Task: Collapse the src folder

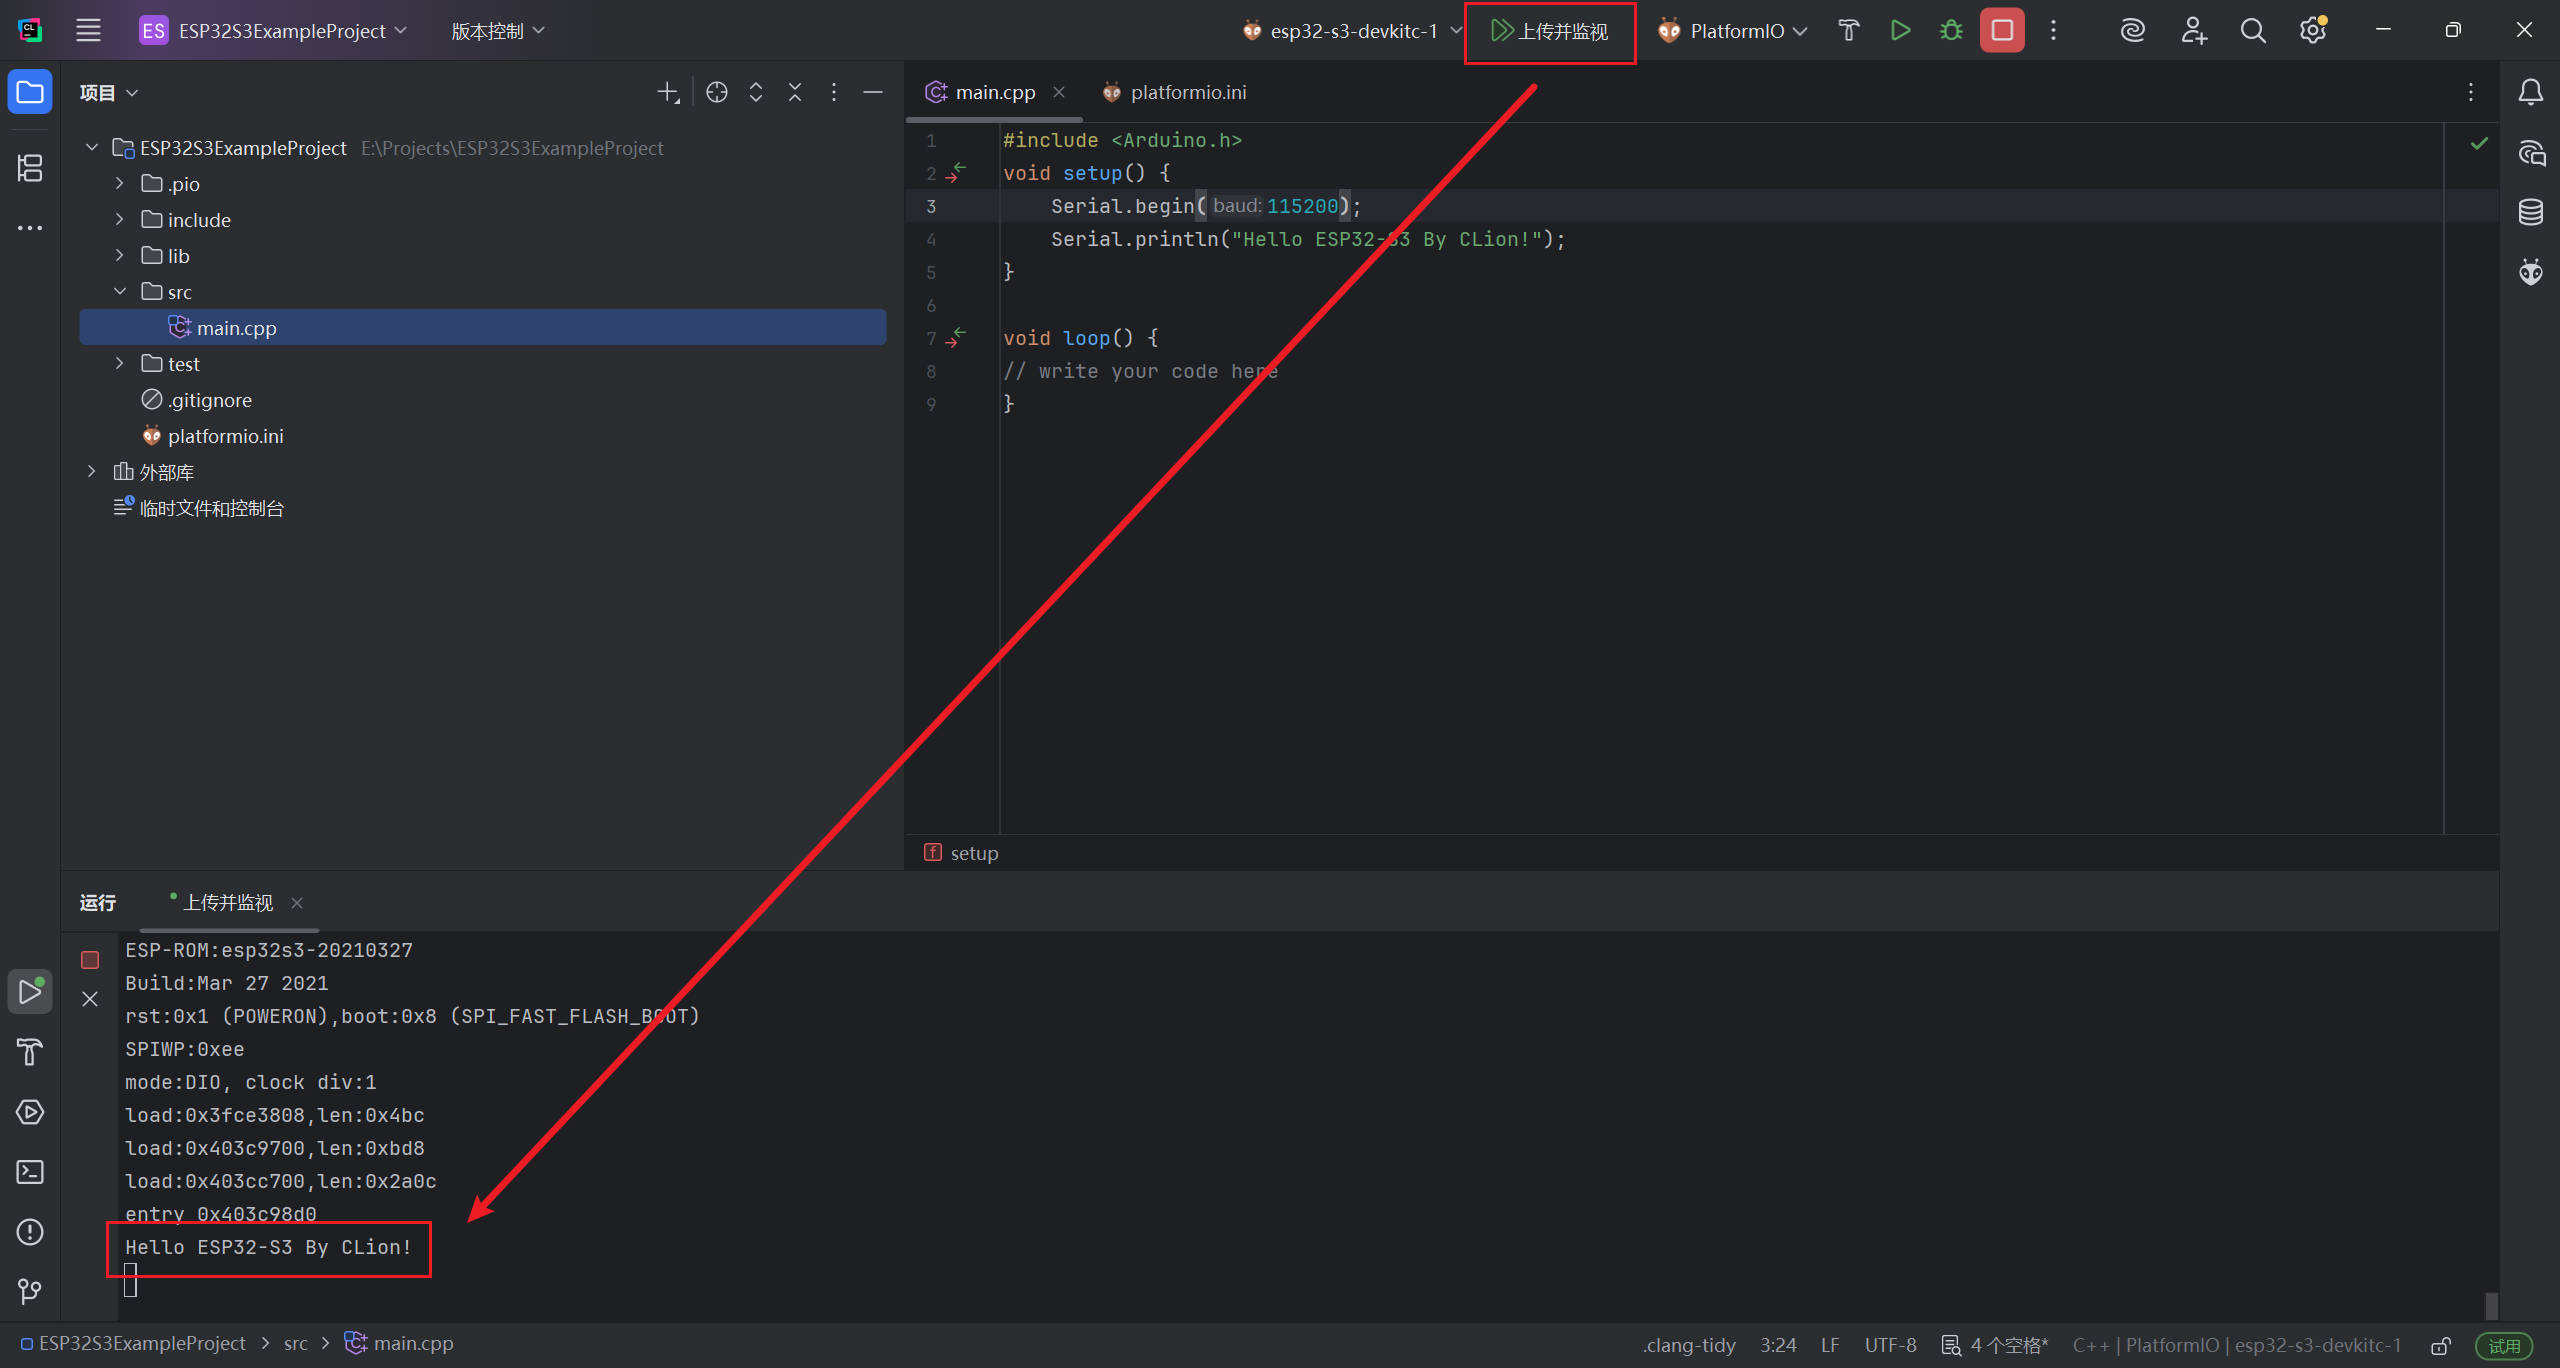Action: [119, 292]
